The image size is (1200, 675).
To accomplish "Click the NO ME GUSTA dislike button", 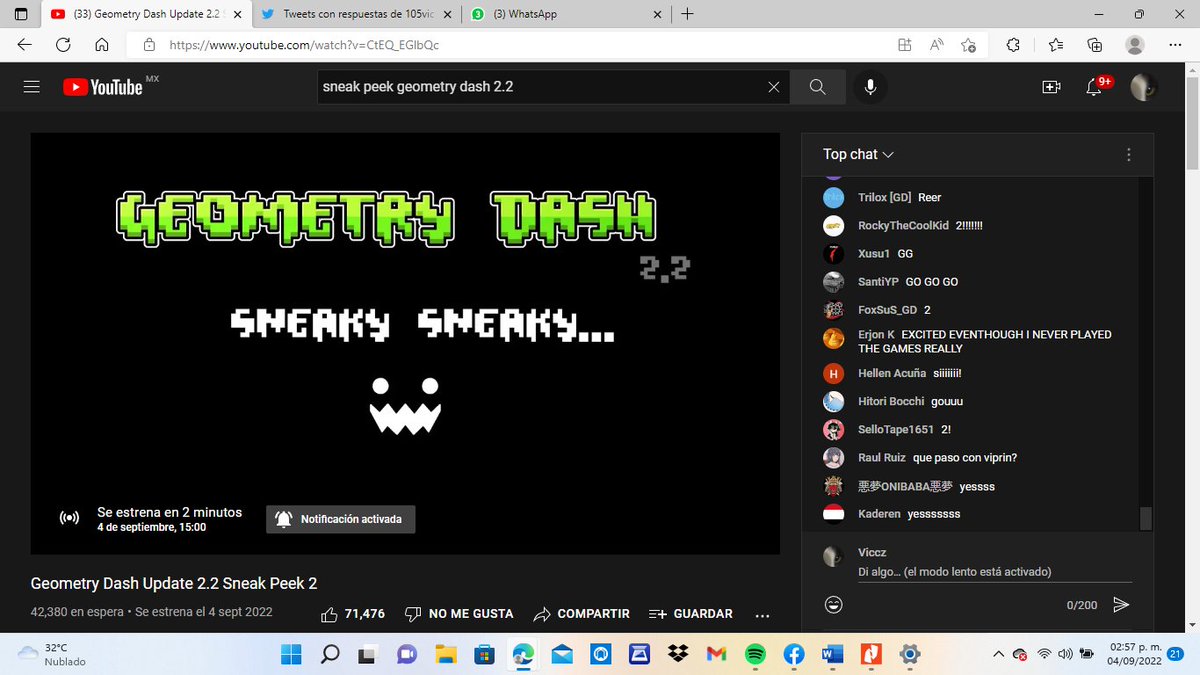I will [x=459, y=614].
